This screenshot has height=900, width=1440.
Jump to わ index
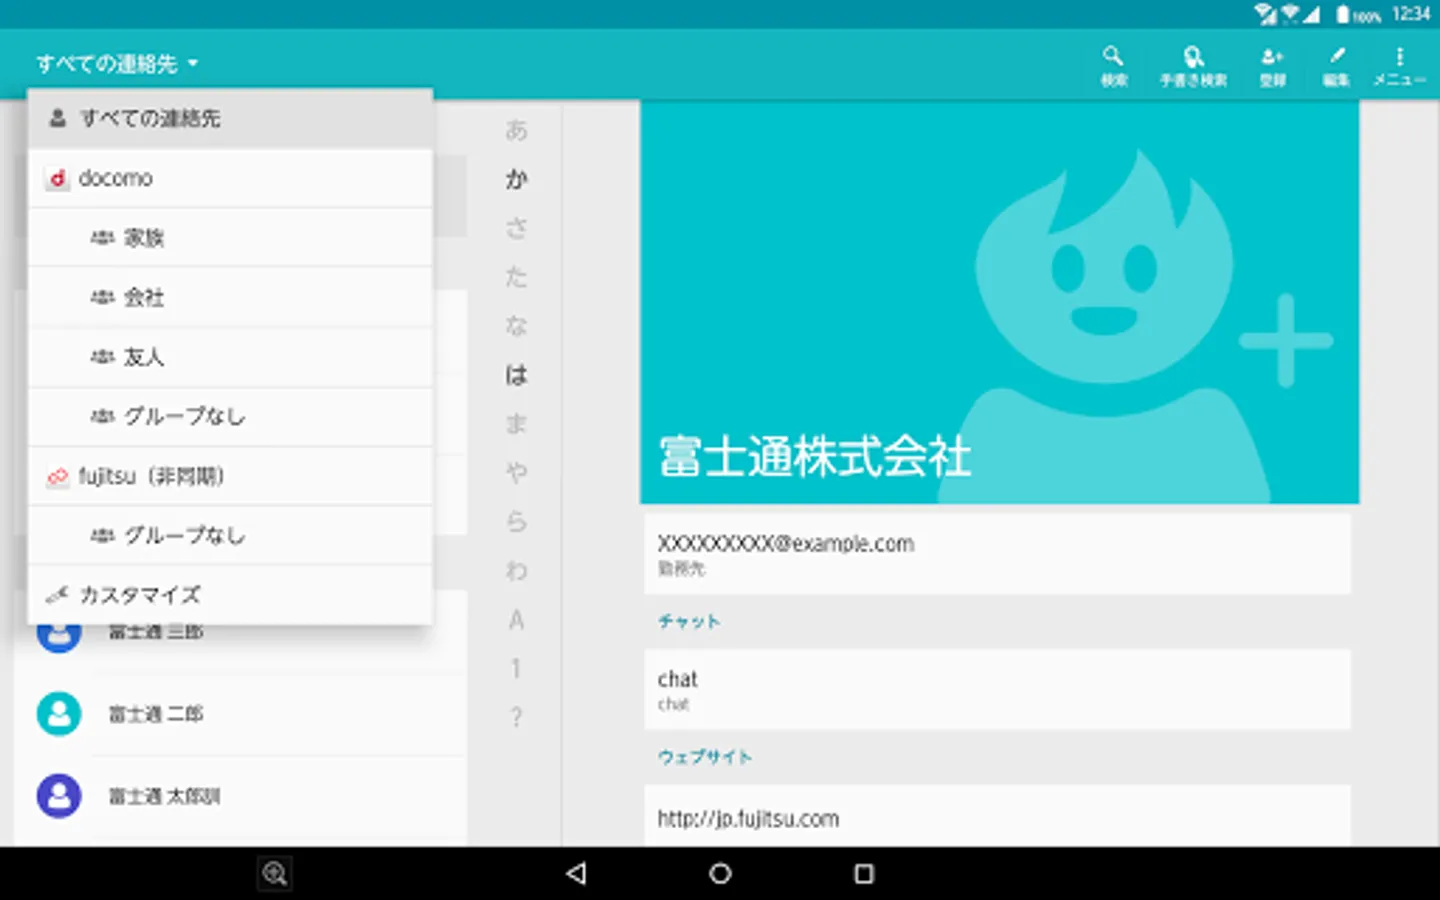point(516,571)
